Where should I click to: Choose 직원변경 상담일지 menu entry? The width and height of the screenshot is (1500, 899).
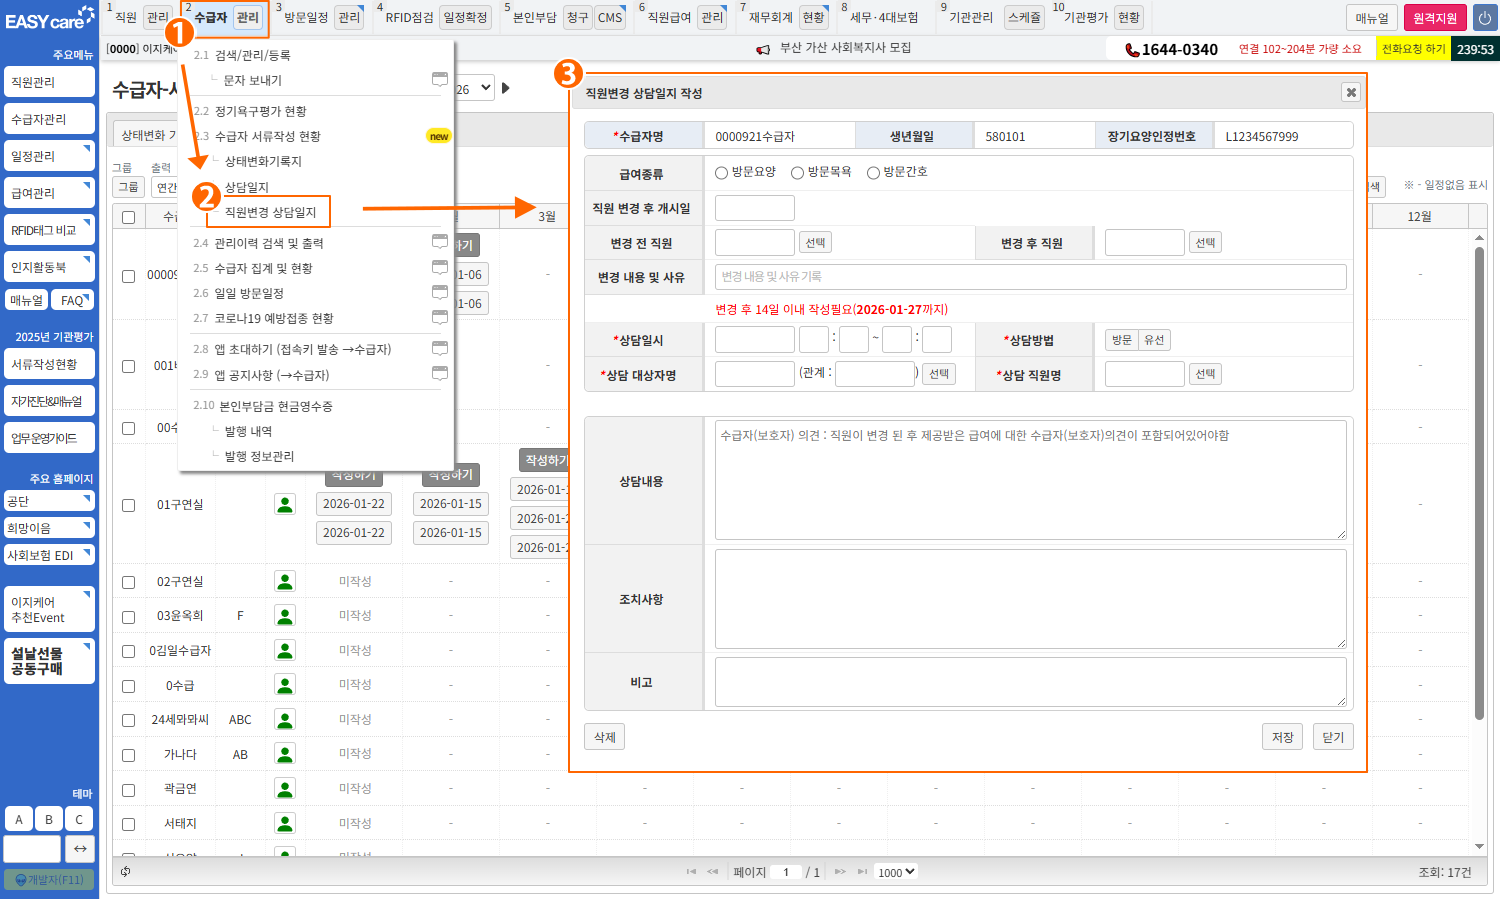click(x=270, y=212)
